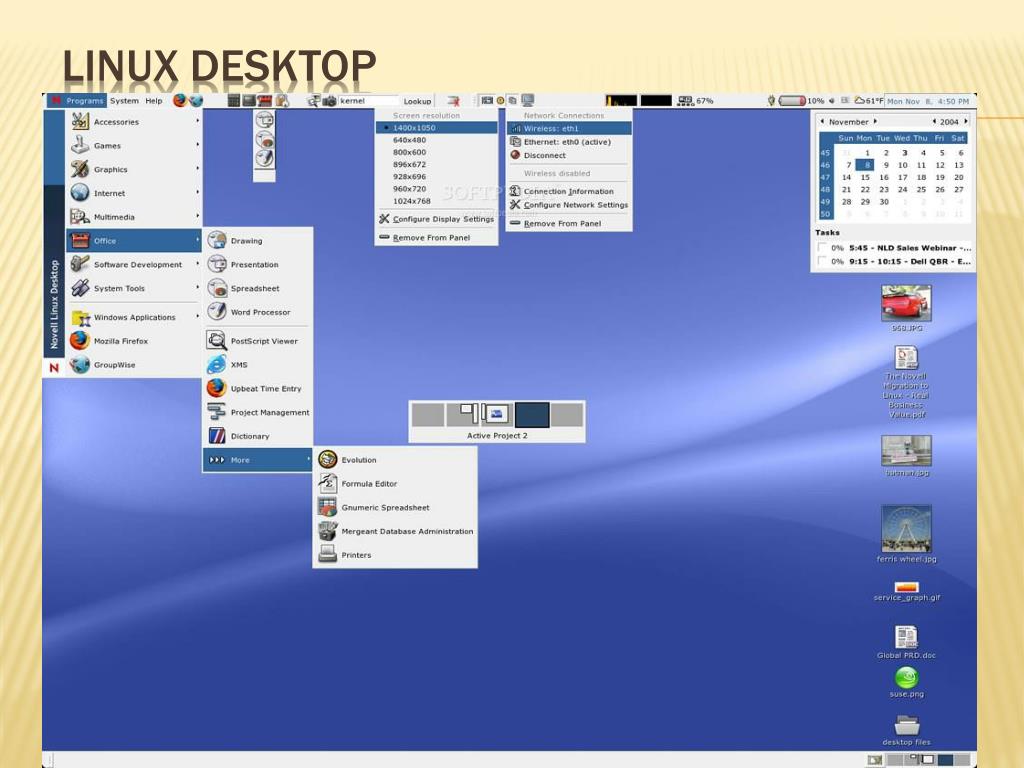Expand the Windows Applications submenu
Viewport: 1024px width, 768px height.
pyautogui.click(x=135, y=317)
